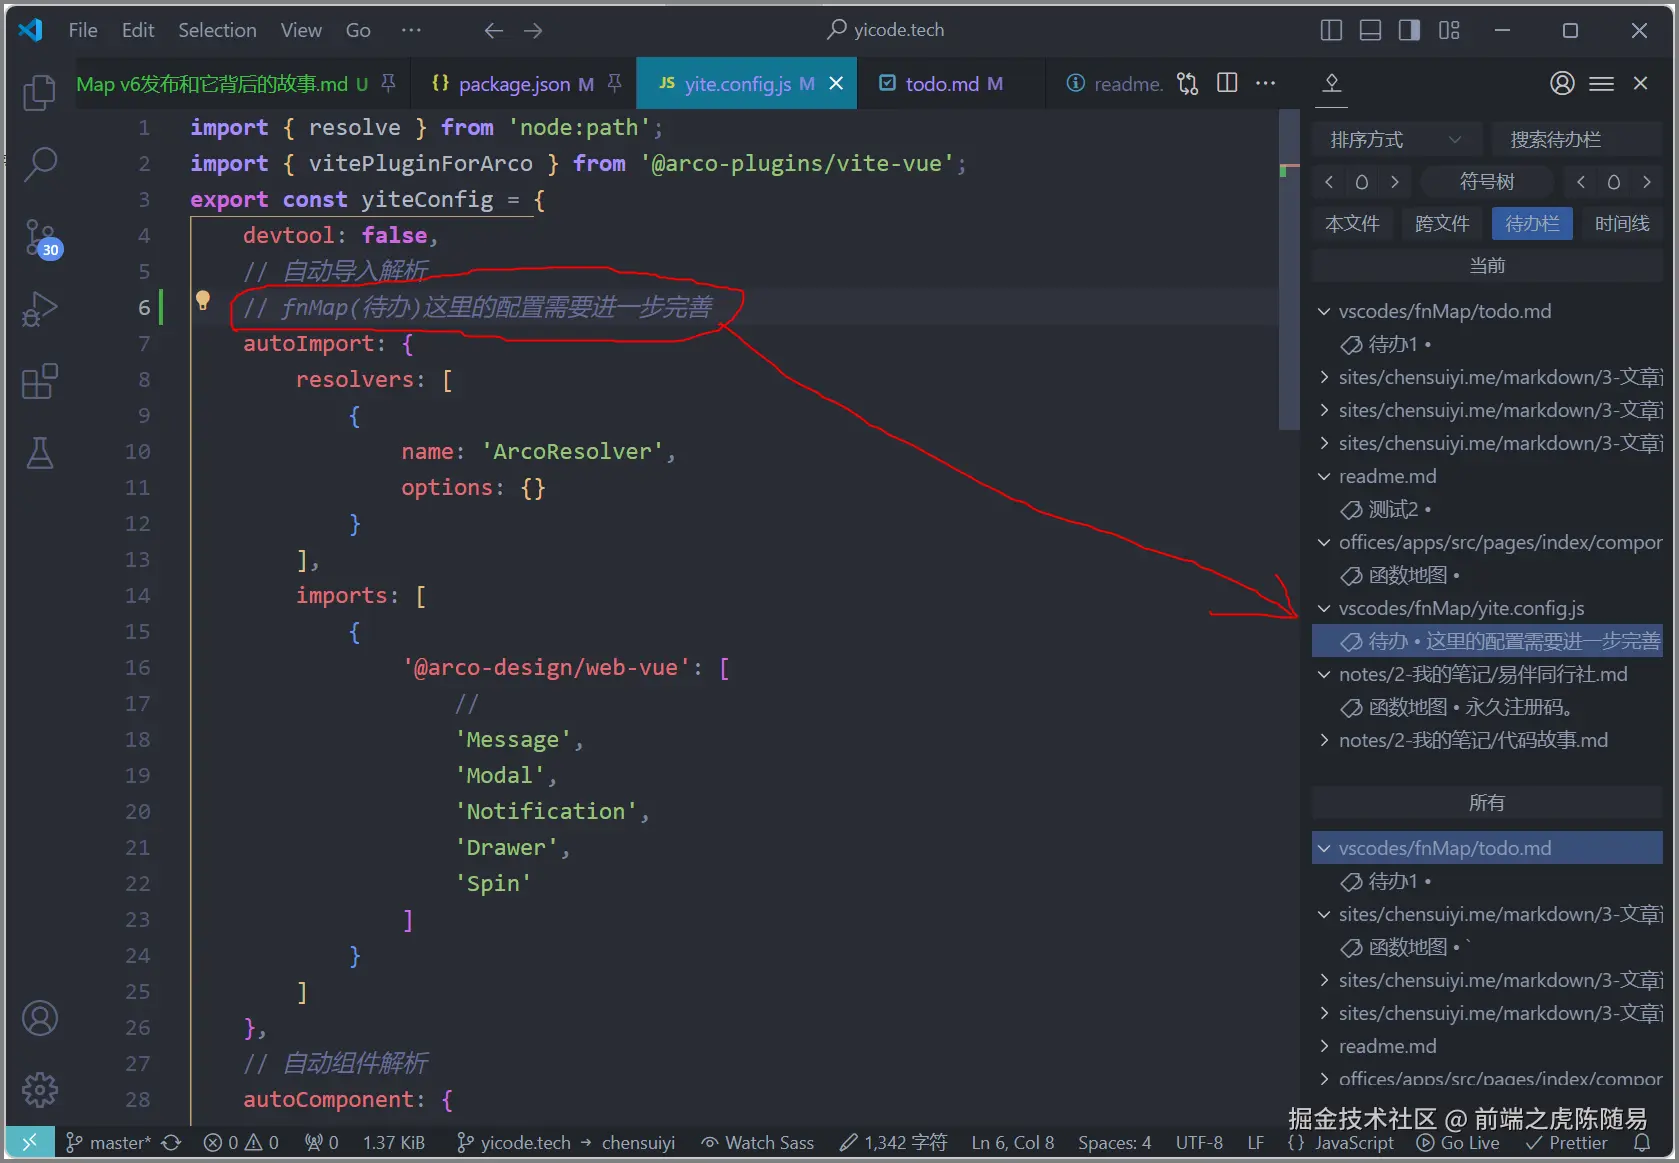Unpin the Map v6发布和它背后的故事.md tab
The height and width of the screenshot is (1163, 1679).
(389, 83)
